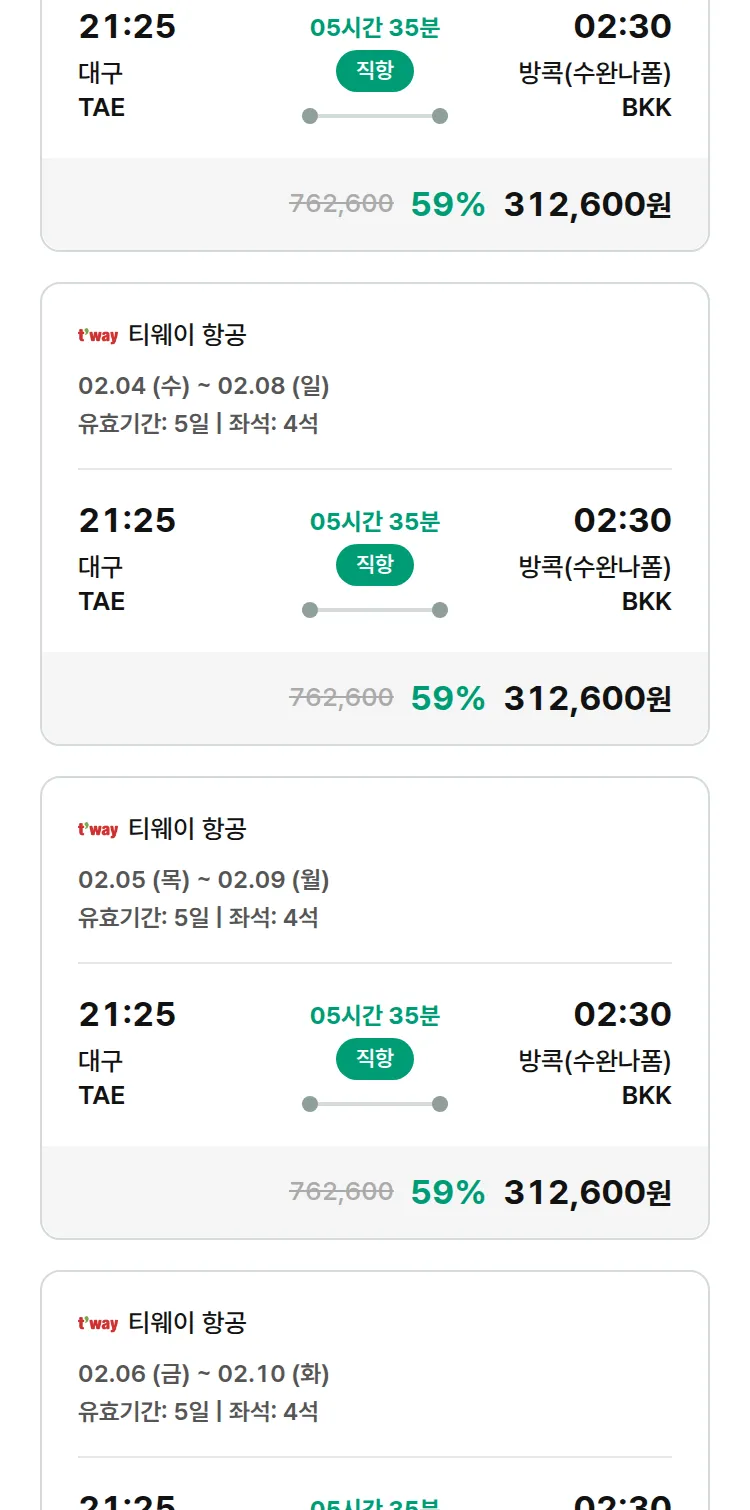
Task: Click t'way logo on 02.04 flight card
Action: click(x=98, y=336)
